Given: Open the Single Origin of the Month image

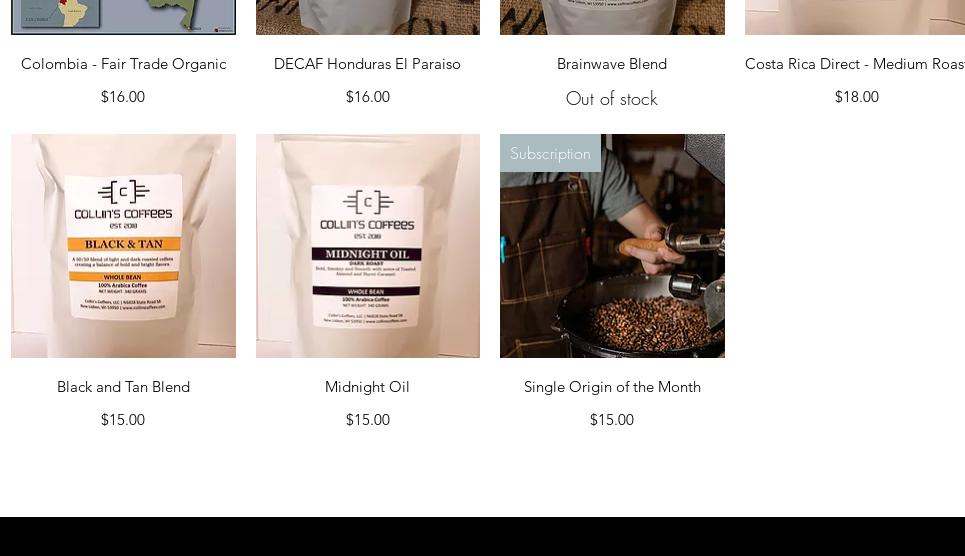Looking at the screenshot, I should point(612,246).
